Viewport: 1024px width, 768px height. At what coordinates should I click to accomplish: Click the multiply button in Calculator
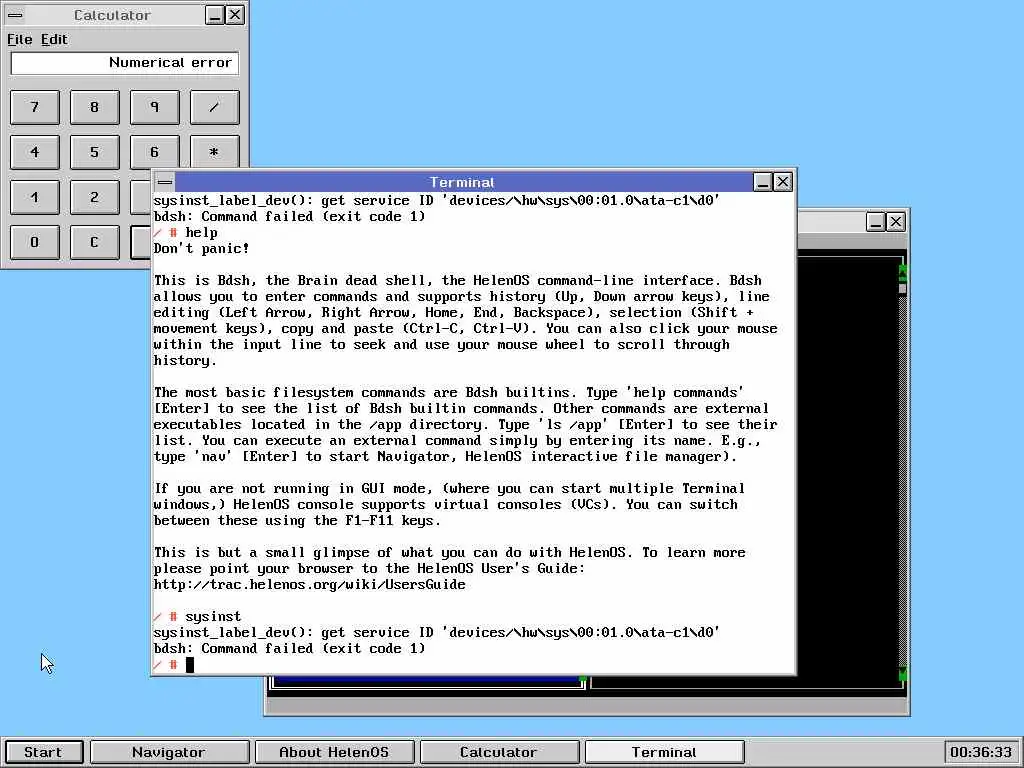point(215,152)
